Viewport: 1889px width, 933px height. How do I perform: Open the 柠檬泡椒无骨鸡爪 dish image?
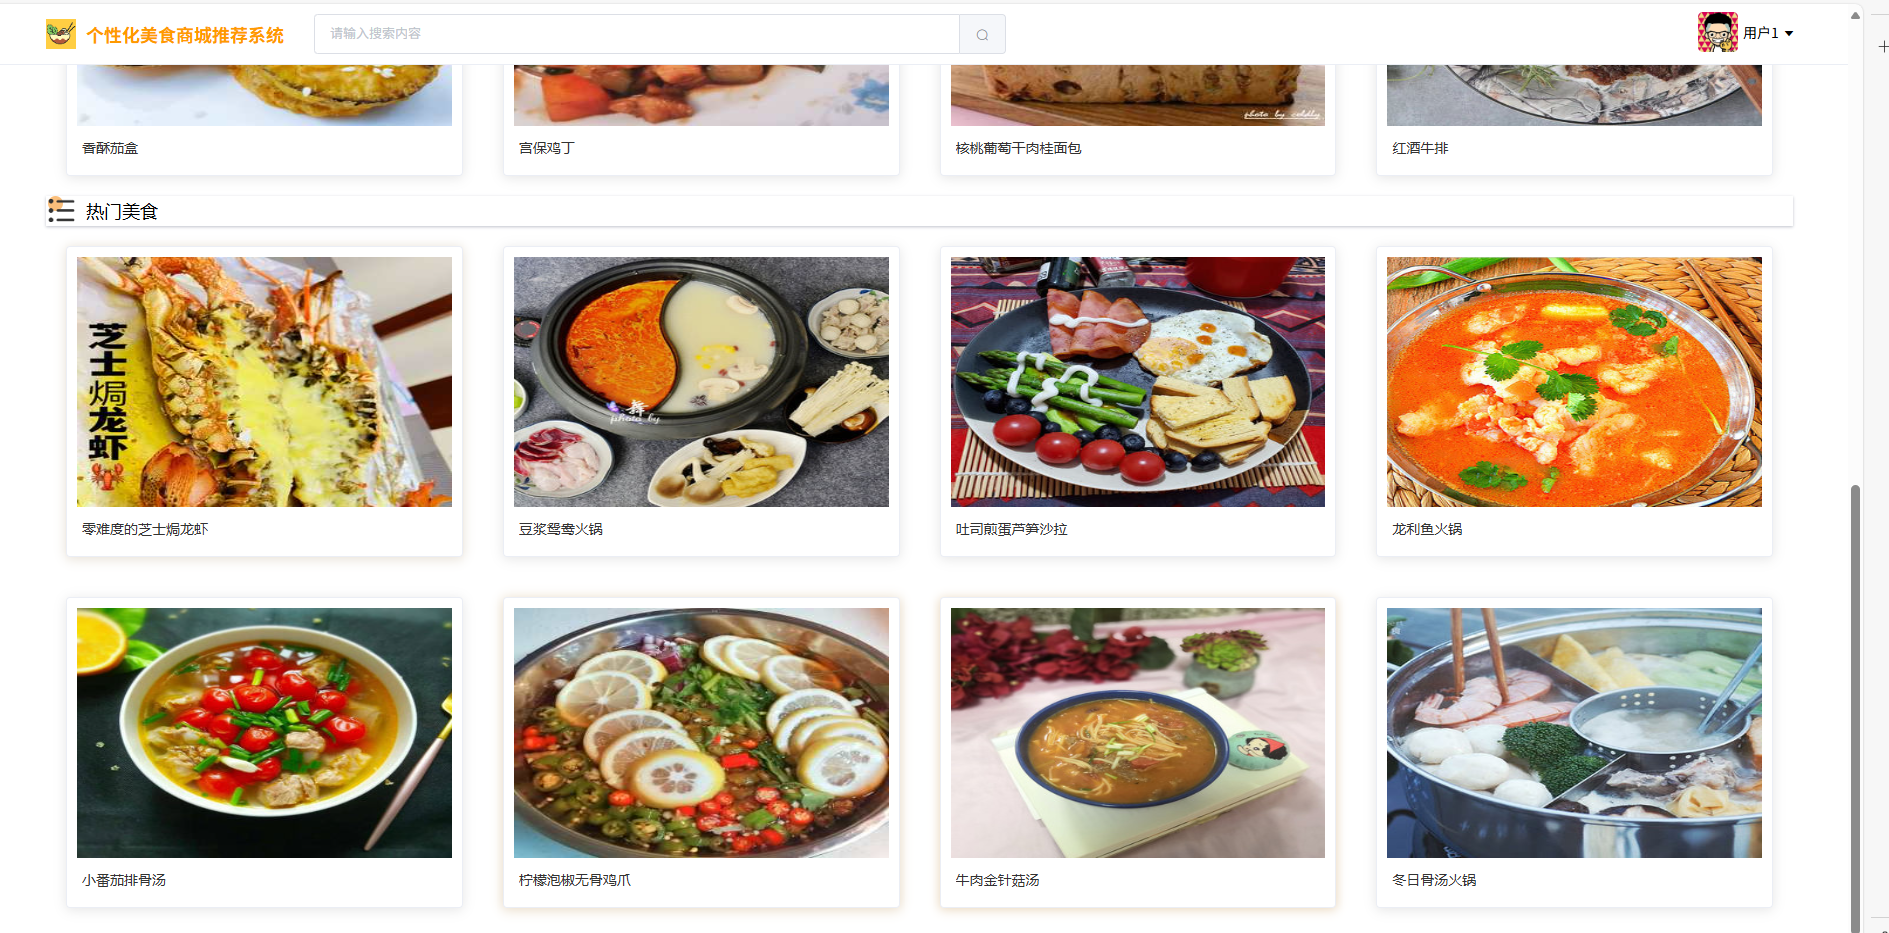click(x=701, y=733)
